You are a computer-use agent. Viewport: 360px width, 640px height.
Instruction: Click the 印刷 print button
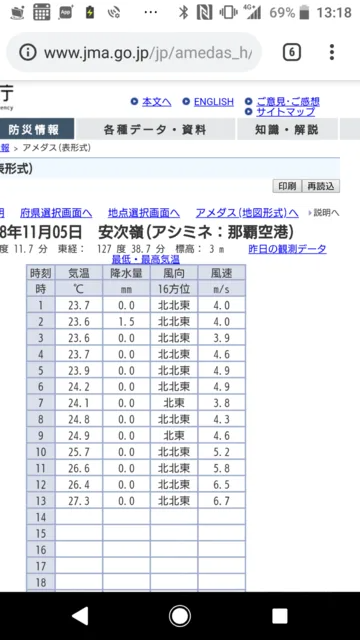[287, 186]
